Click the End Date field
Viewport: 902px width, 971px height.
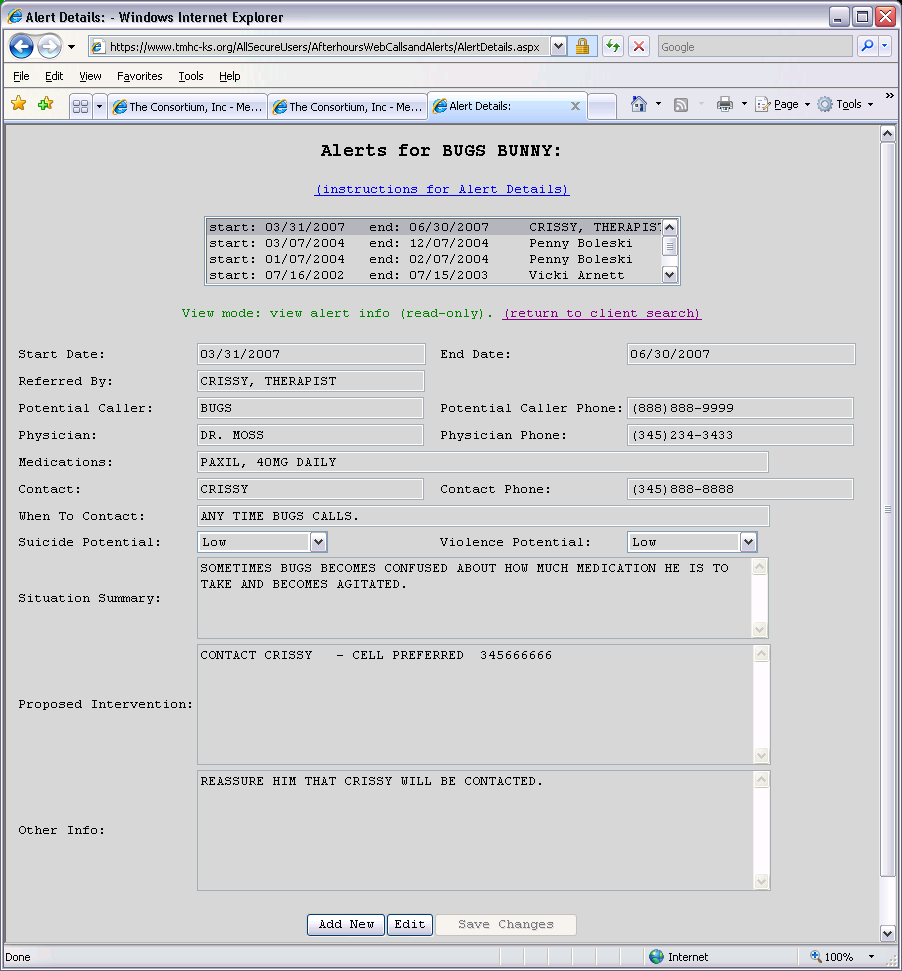741,354
